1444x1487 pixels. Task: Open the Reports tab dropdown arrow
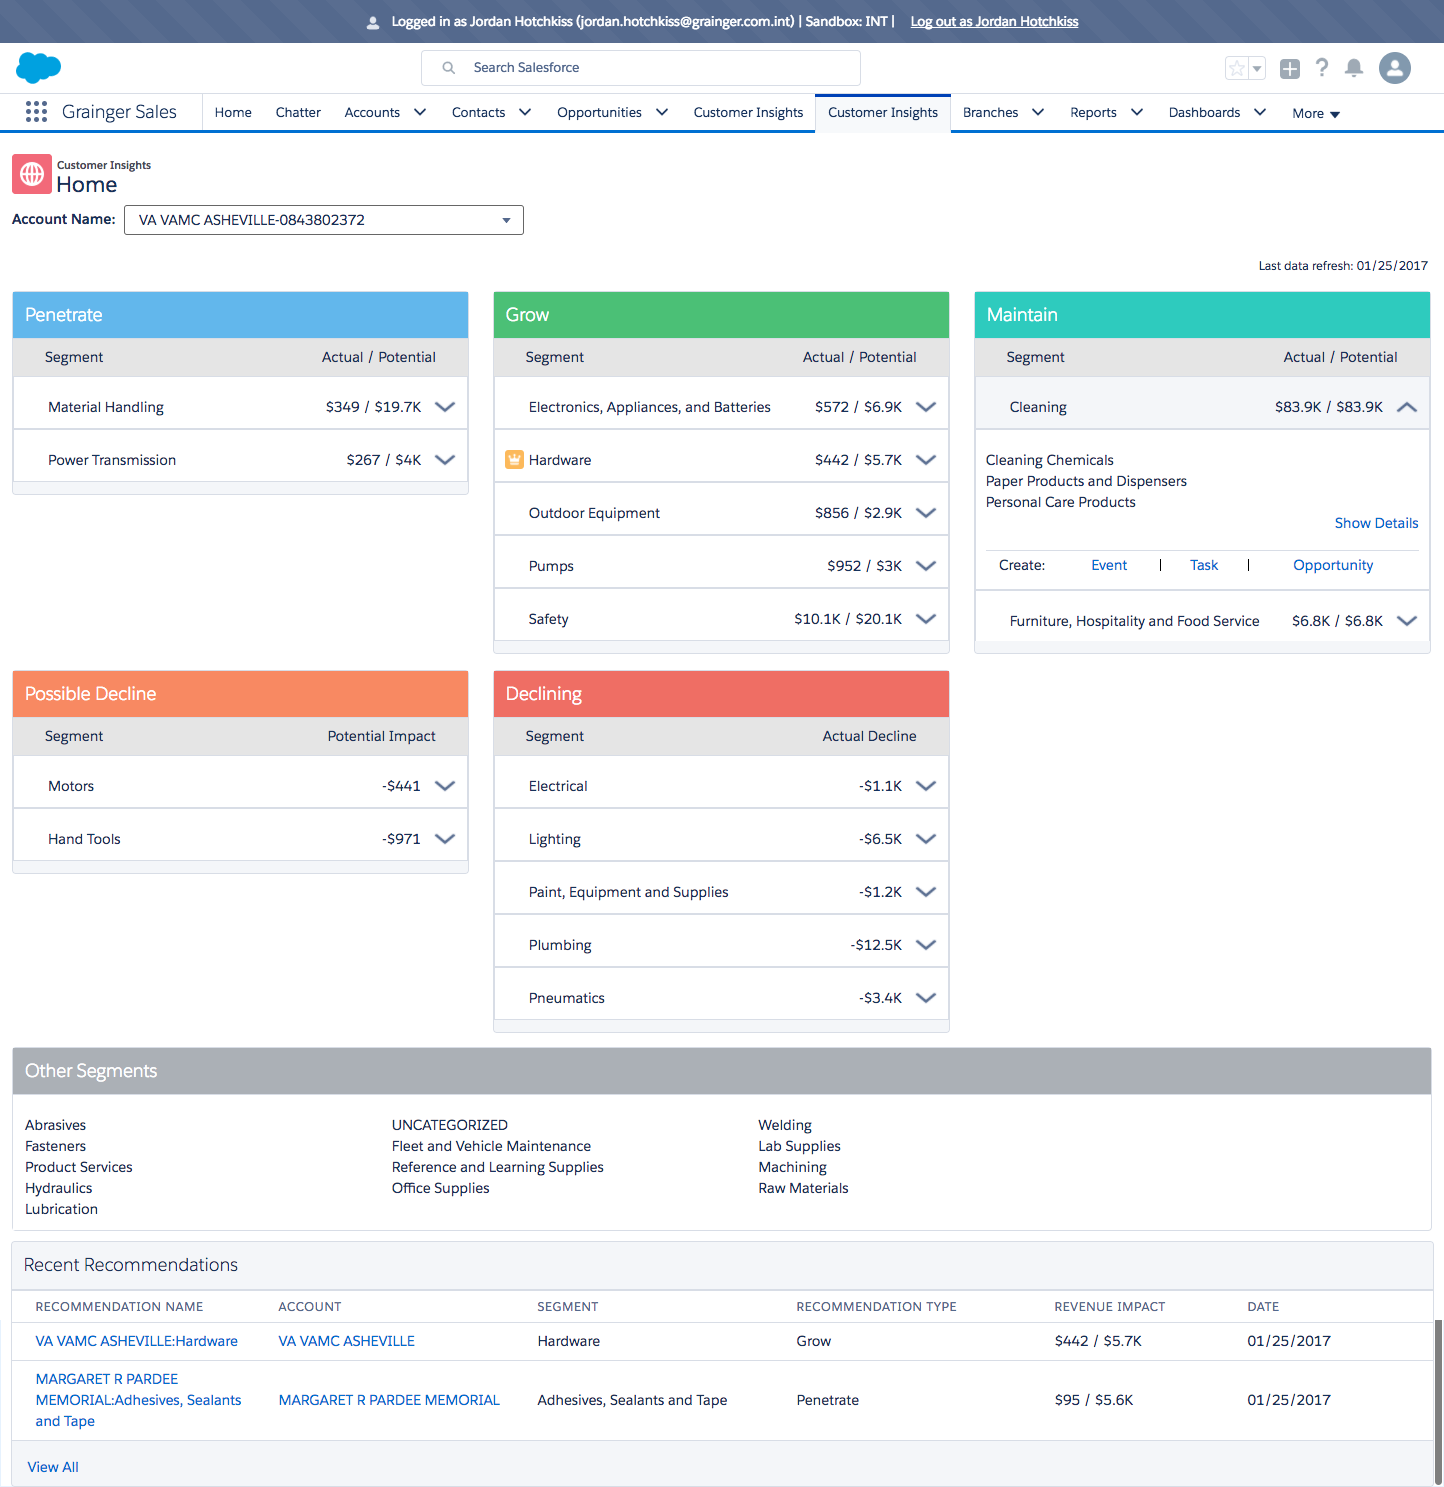click(x=1137, y=112)
